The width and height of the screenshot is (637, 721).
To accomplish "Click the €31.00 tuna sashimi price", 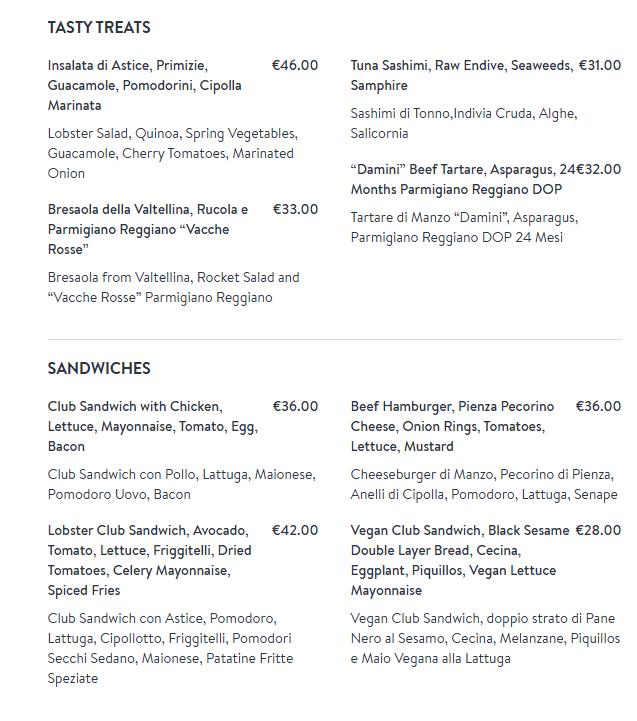I will [600, 66].
